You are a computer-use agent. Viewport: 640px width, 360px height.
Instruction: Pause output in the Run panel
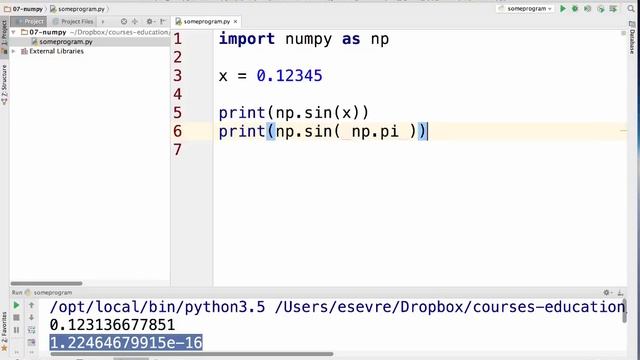(x=16, y=330)
